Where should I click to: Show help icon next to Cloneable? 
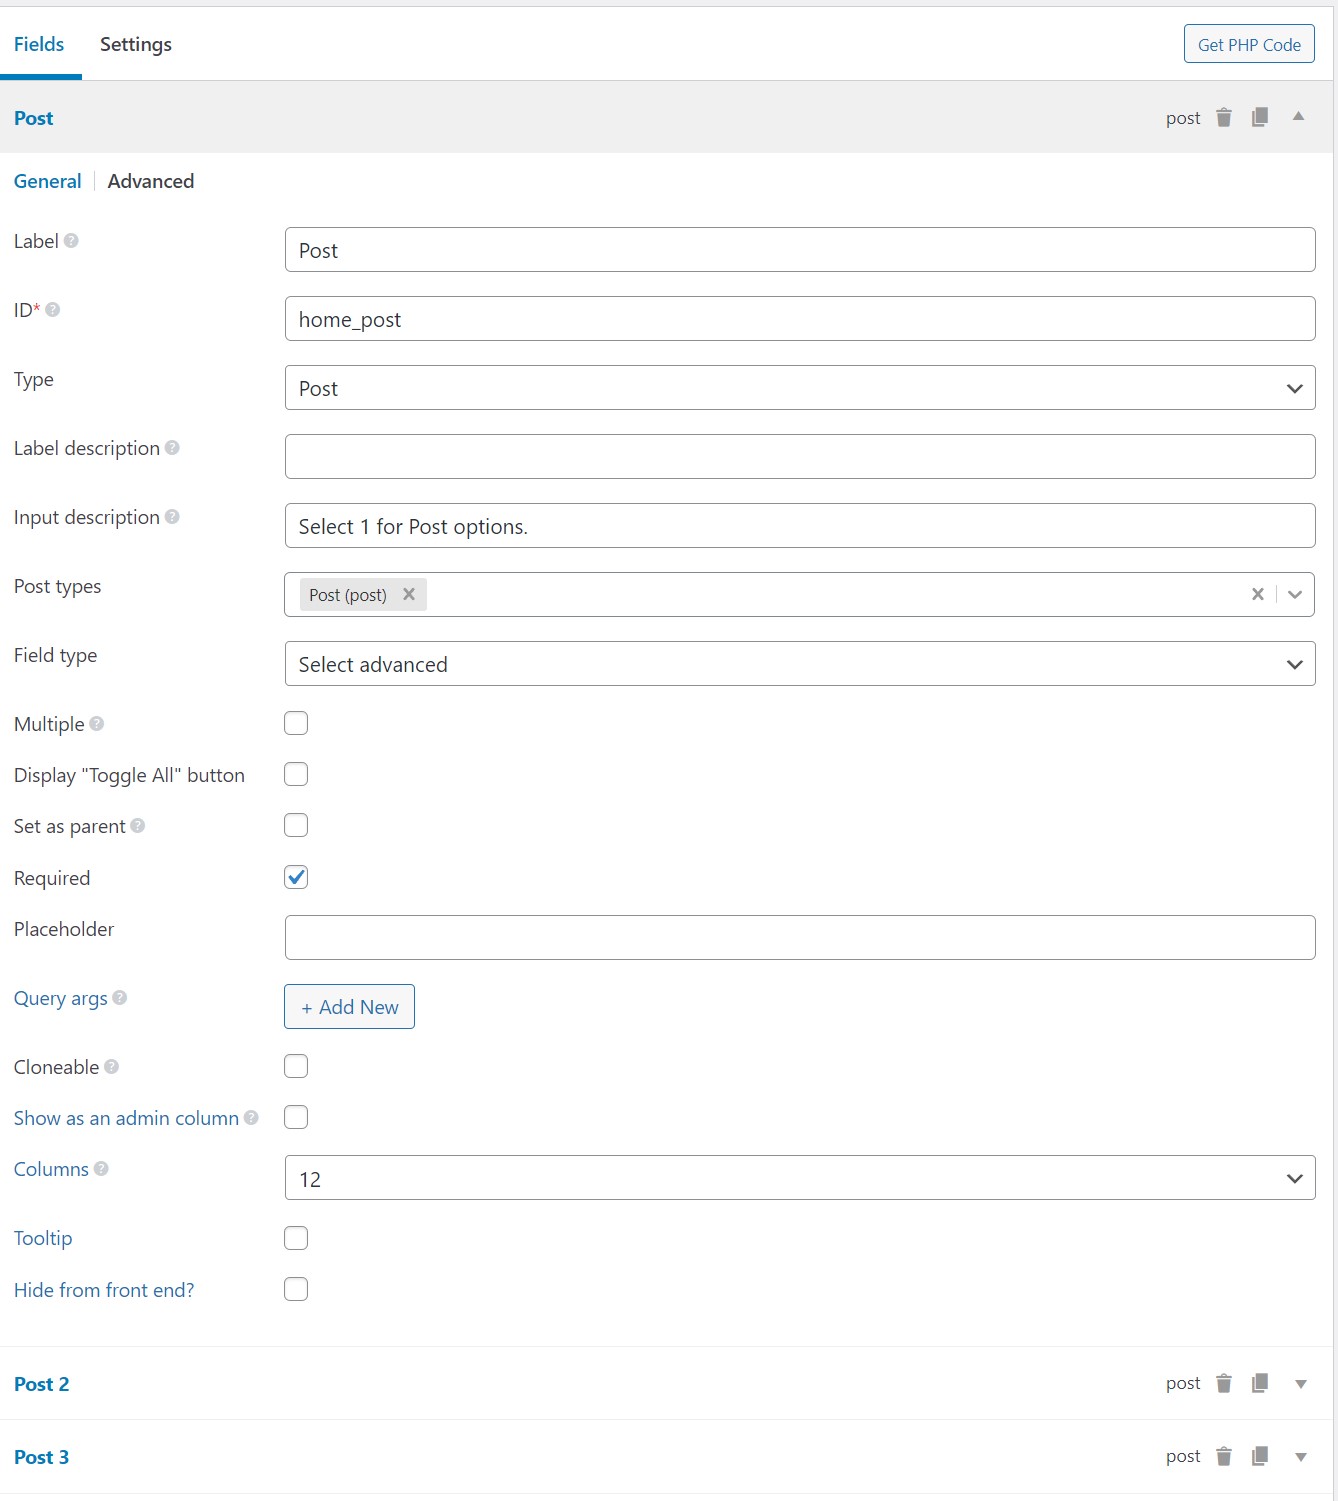click(x=112, y=1067)
